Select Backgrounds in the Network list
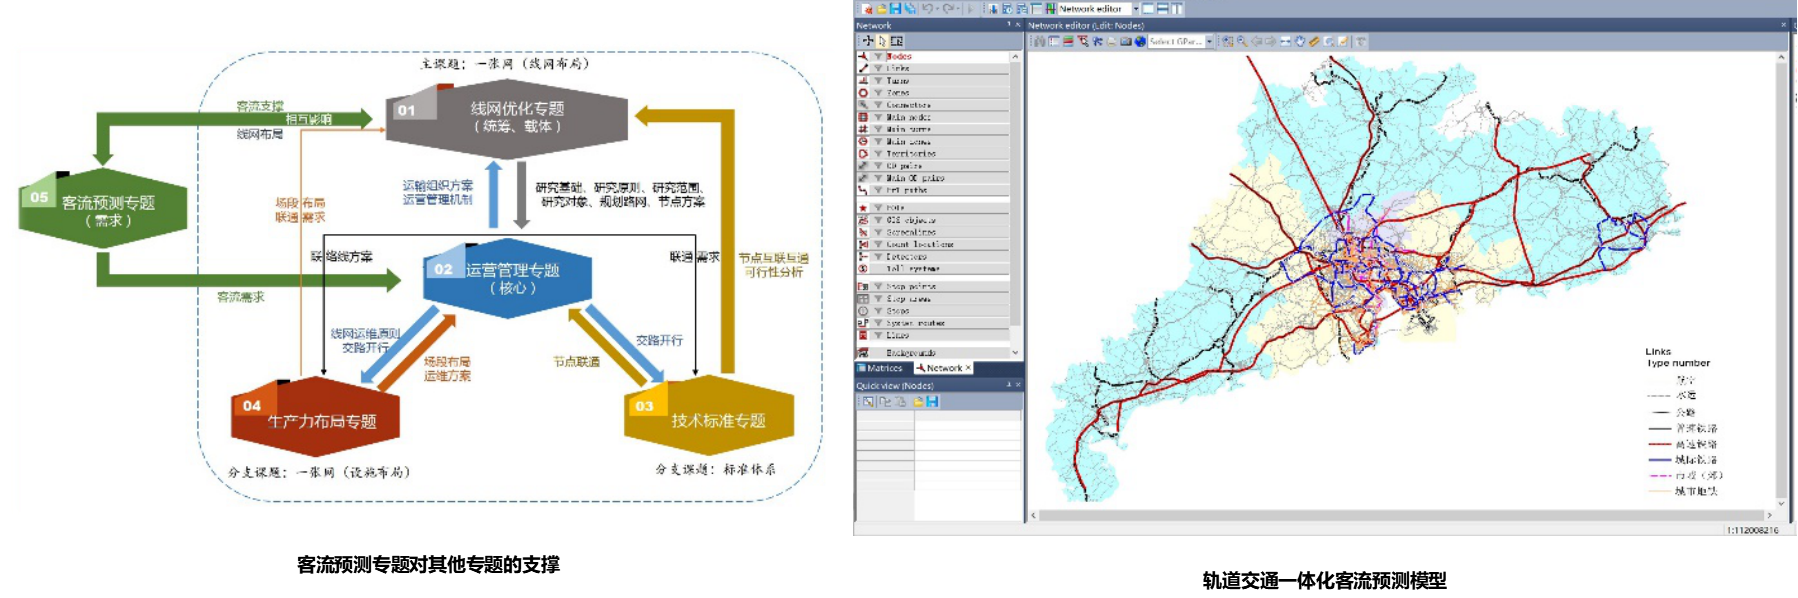This screenshot has width=1798, height=598. (910, 353)
